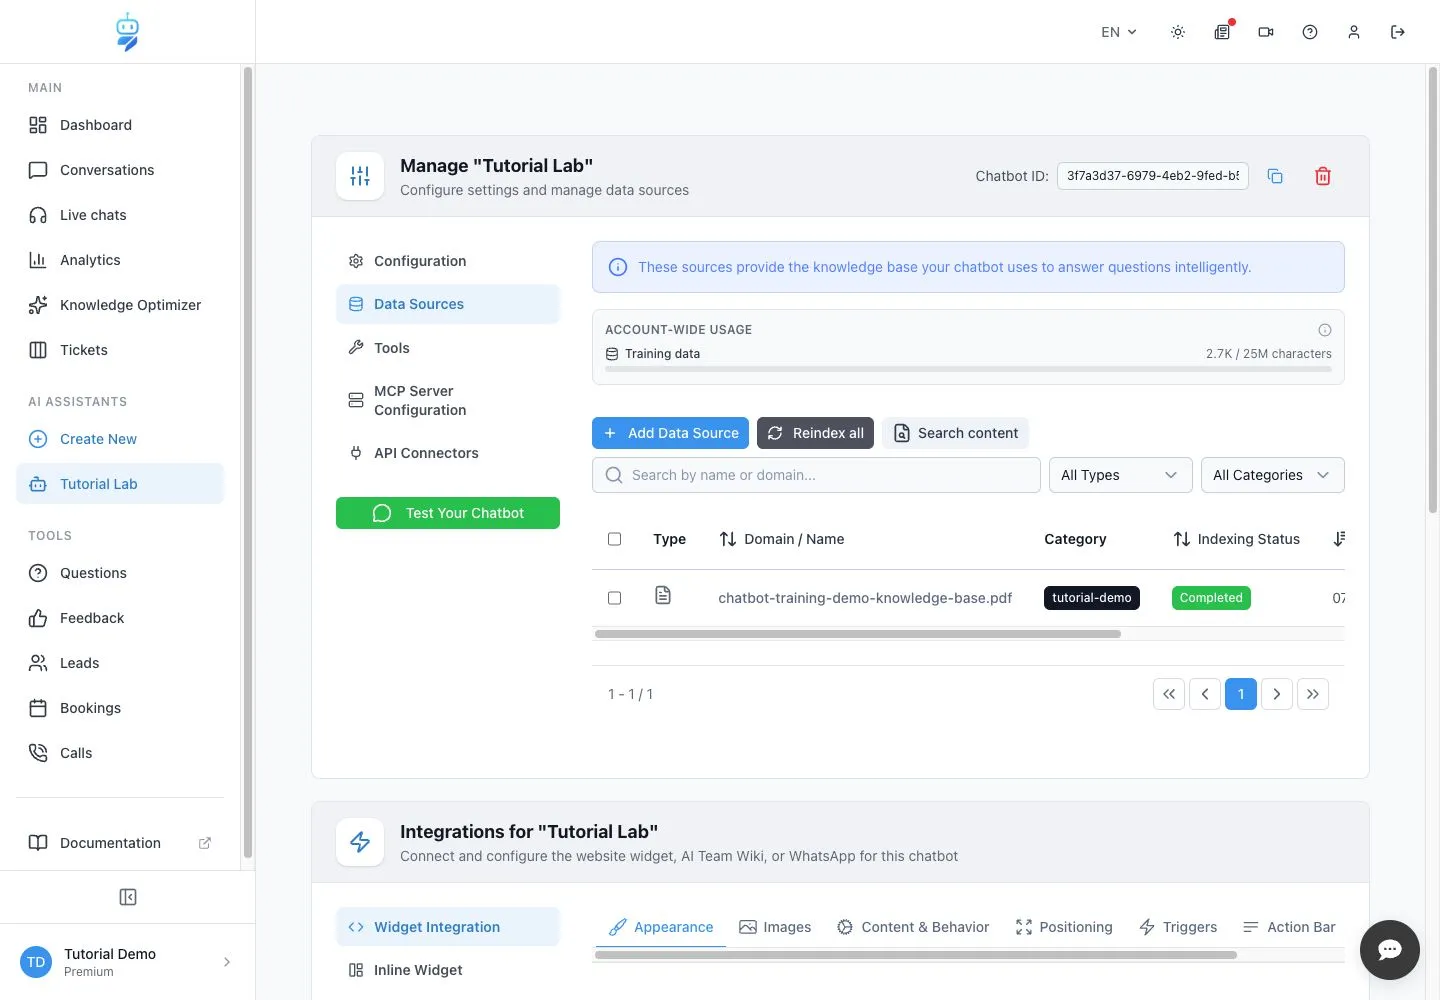Toggle the light/dark theme sun icon
Screen dimensions: 1440x1000
click(1178, 32)
